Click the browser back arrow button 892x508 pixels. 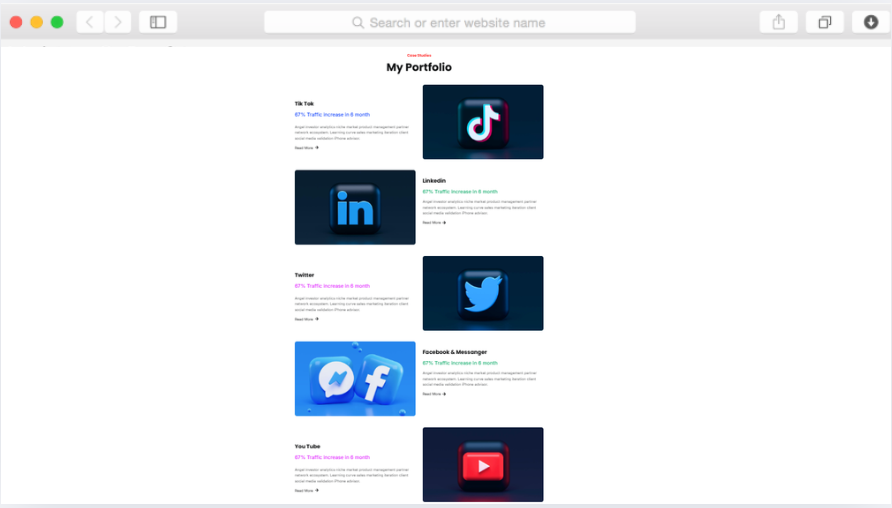click(90, 22)
